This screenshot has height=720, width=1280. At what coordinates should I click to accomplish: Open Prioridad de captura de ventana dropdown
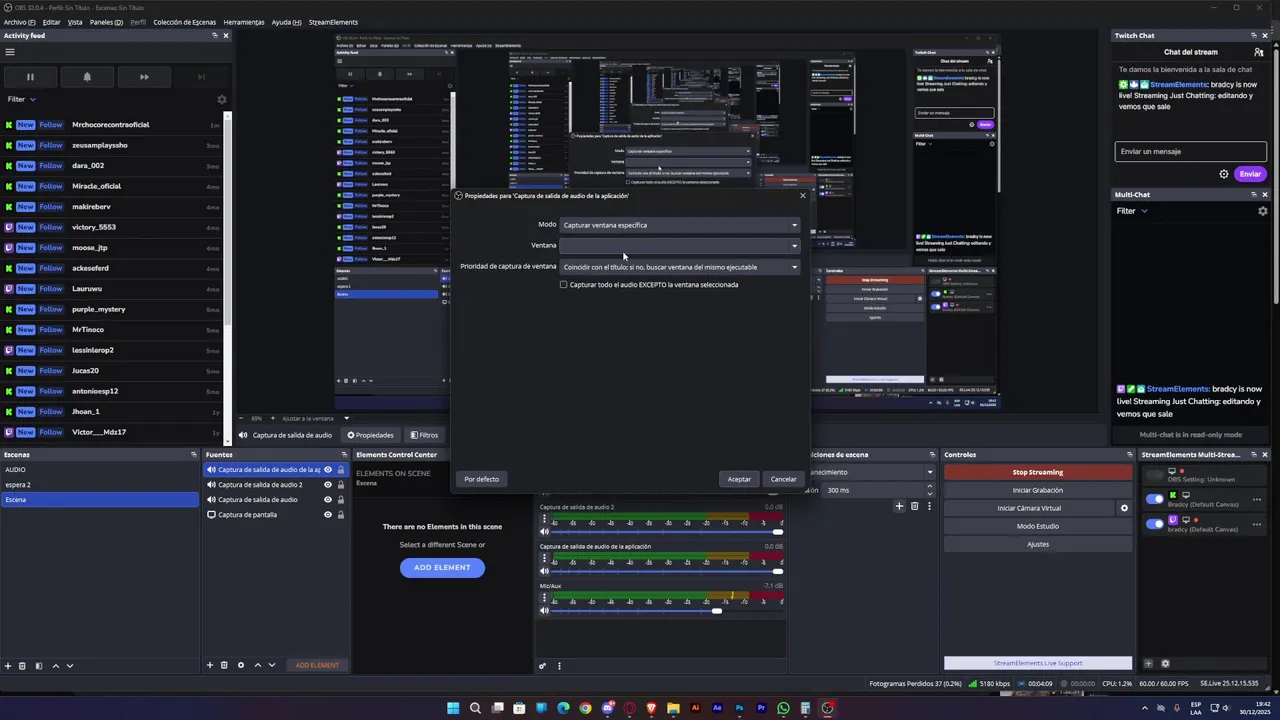680,267
